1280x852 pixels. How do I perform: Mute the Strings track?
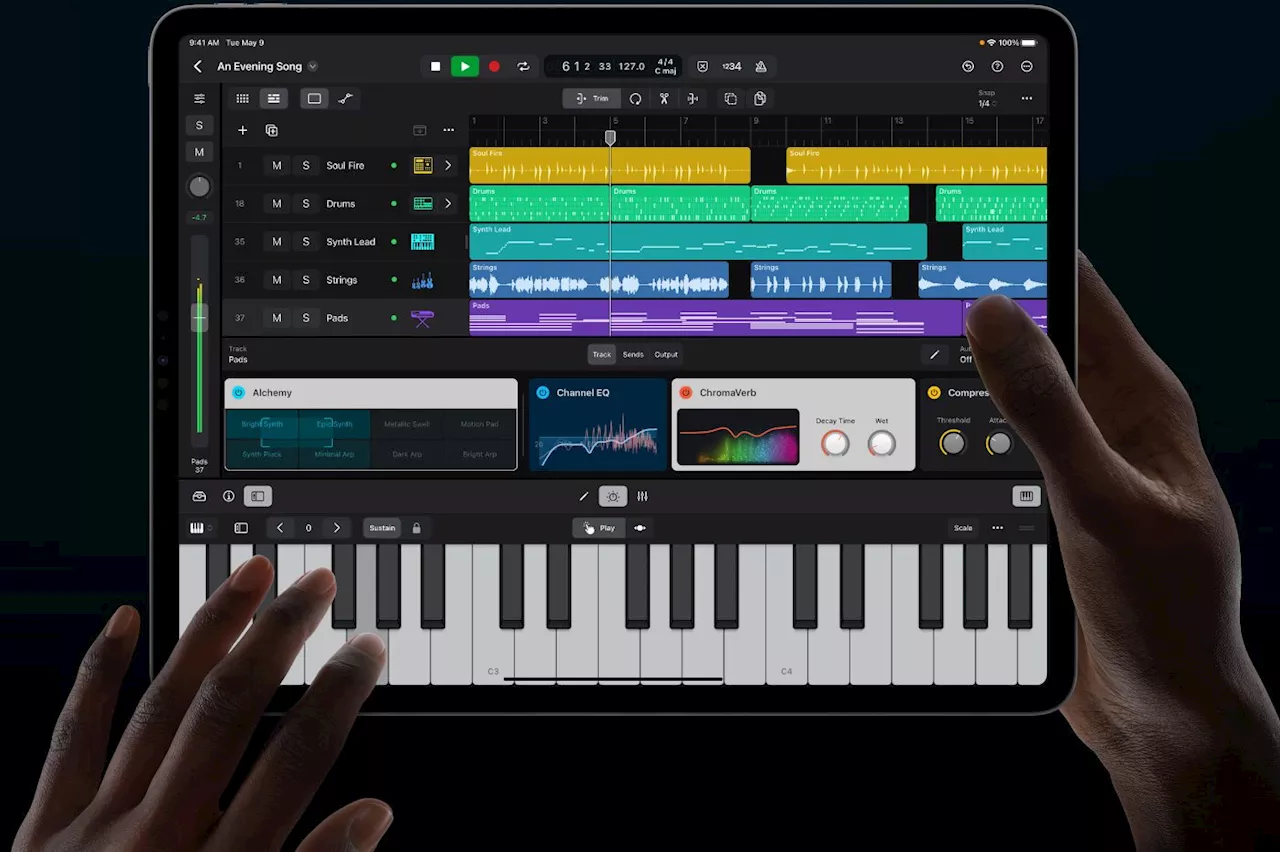(x=277, y=280)
